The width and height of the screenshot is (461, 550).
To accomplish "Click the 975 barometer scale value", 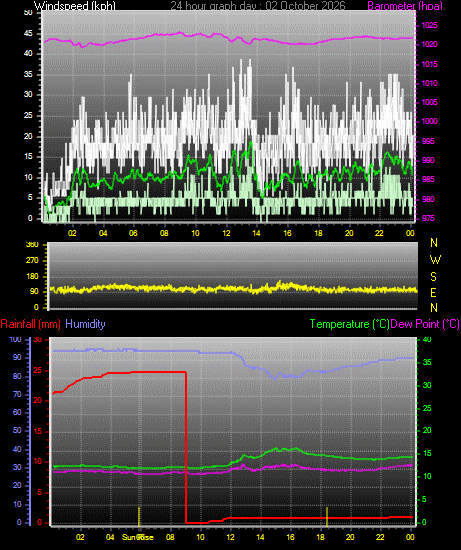I will 428,218.
